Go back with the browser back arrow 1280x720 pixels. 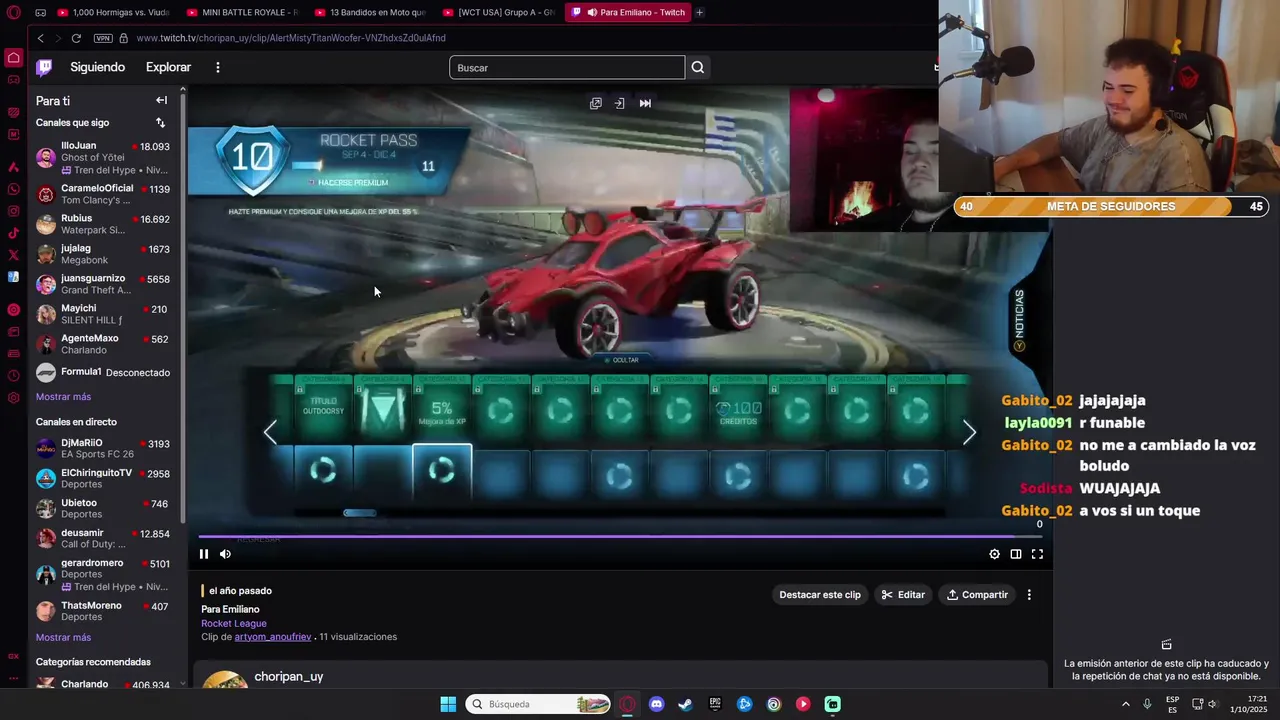[x=40, y=38]
